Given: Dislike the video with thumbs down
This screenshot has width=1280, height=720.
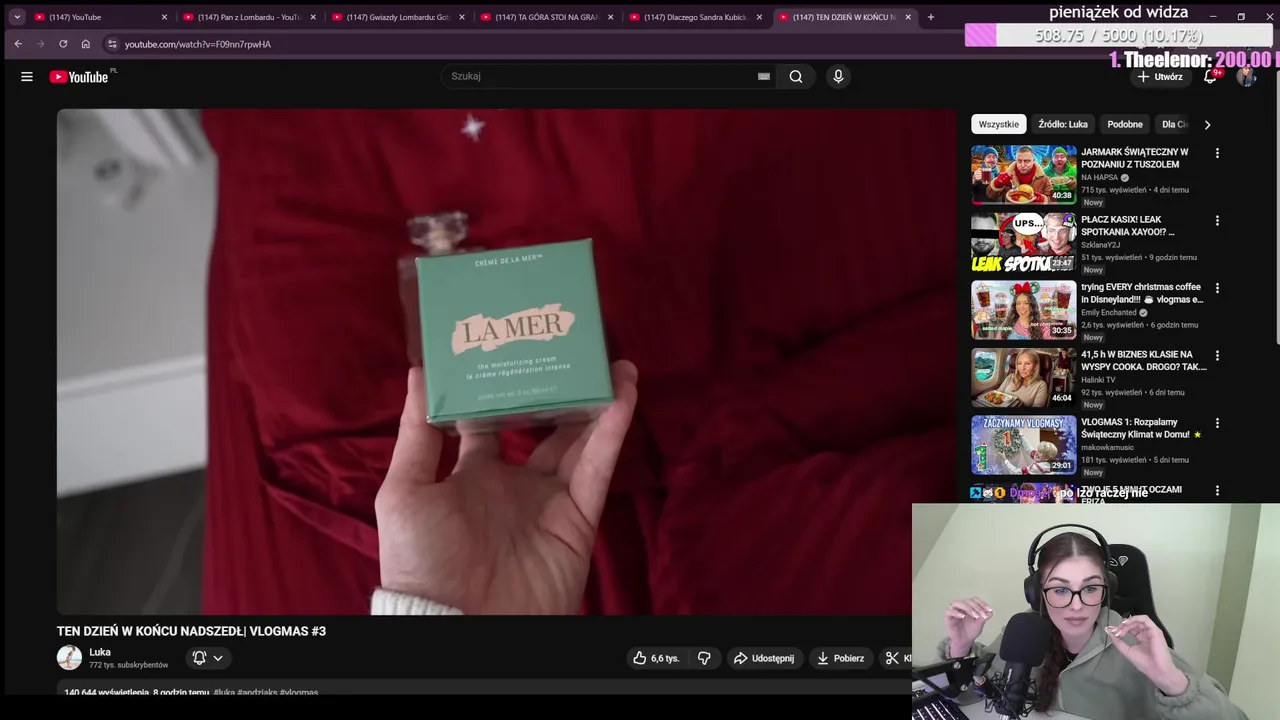Looking at the screenshot, I should [704, 658].
